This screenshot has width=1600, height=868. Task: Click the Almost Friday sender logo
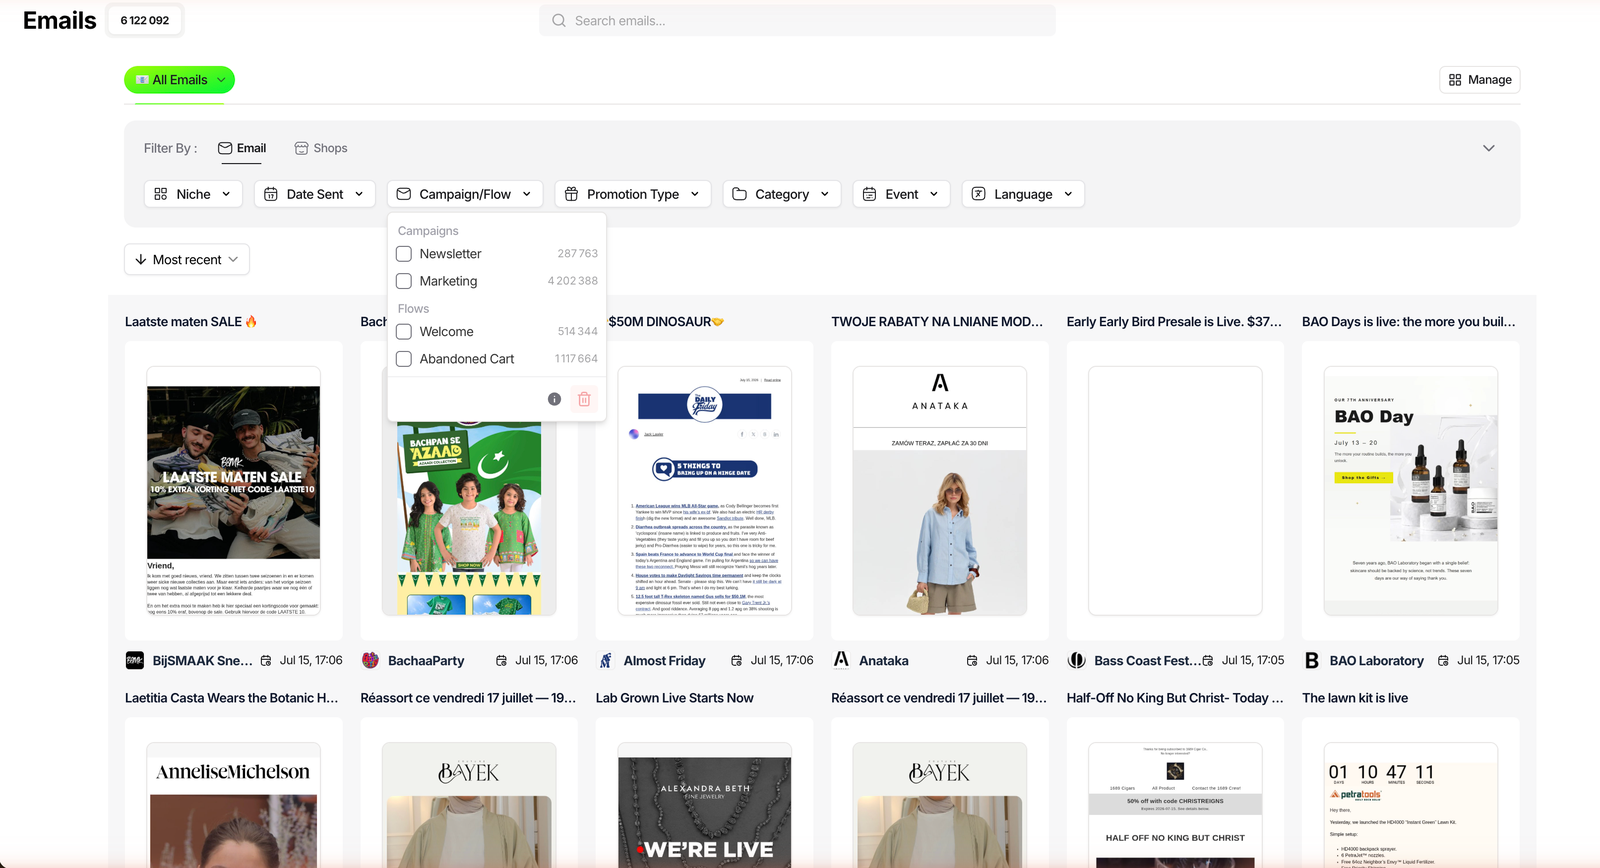(605, 660)
